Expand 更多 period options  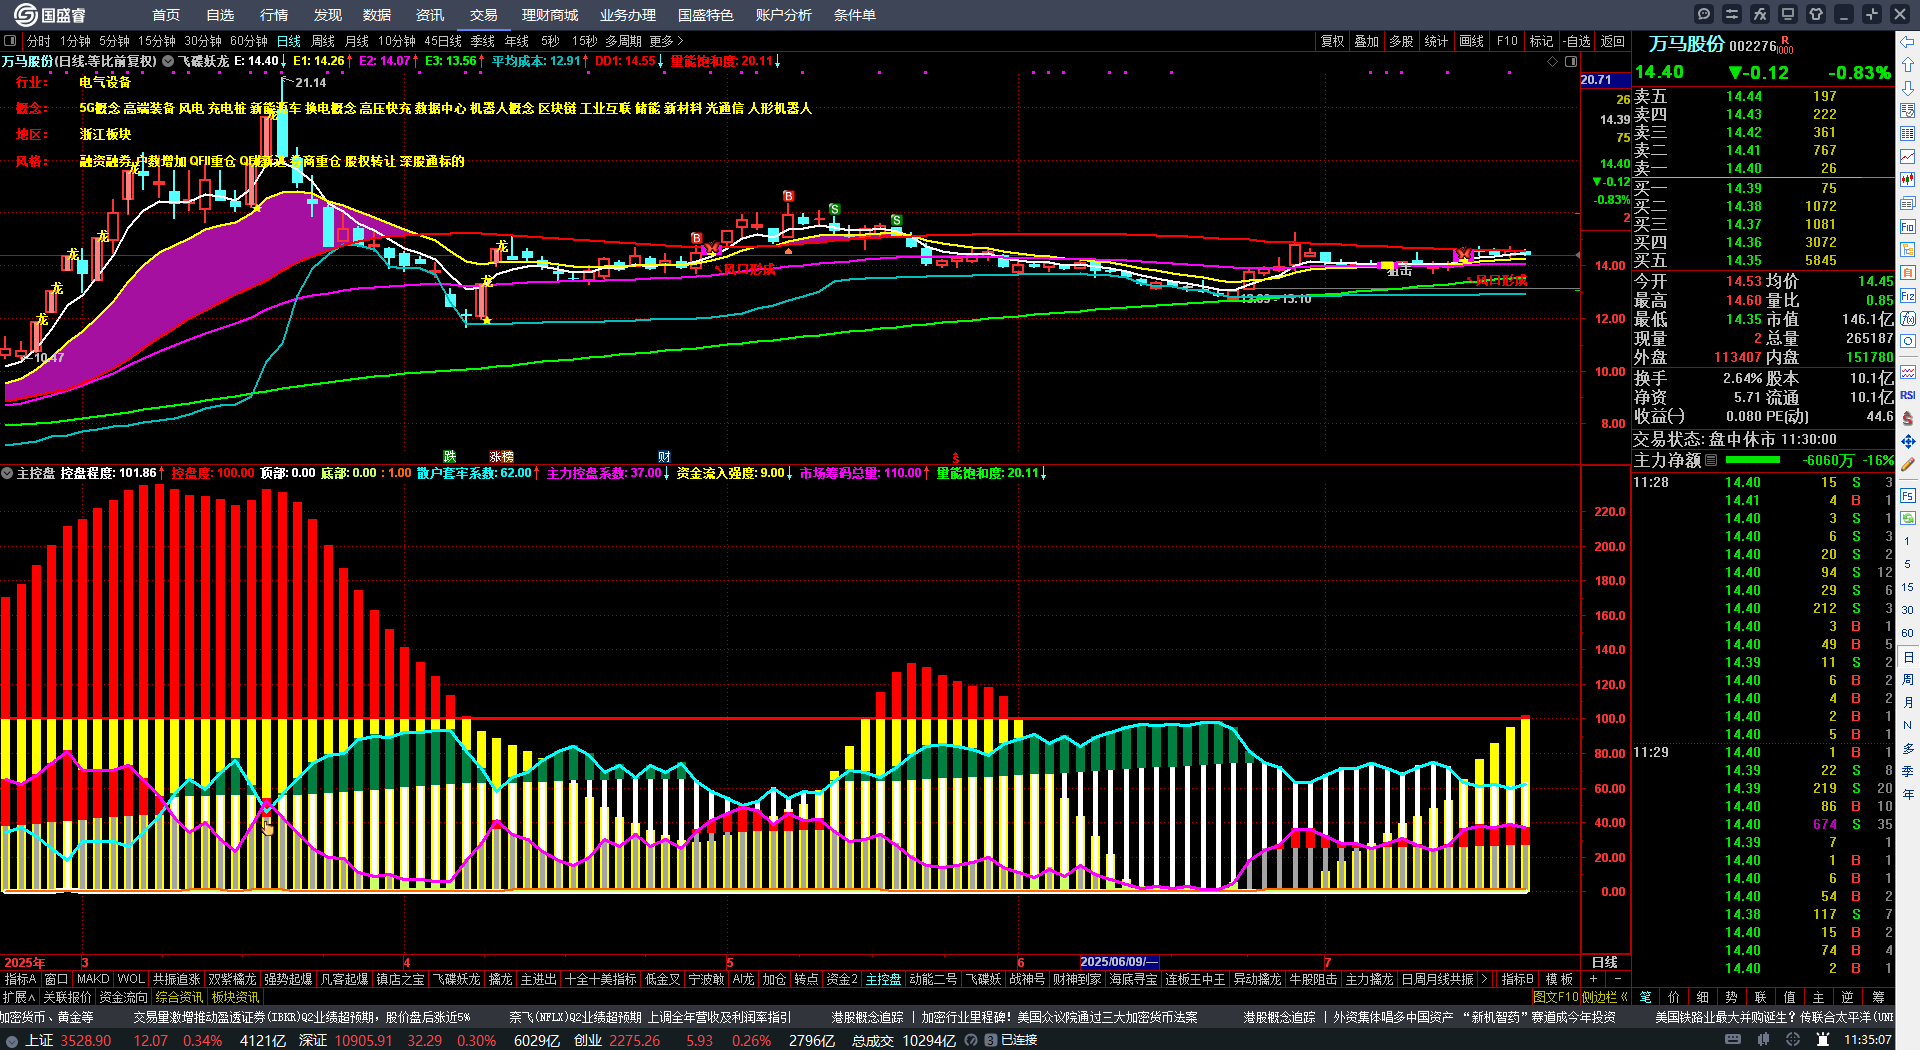(666, 41)
